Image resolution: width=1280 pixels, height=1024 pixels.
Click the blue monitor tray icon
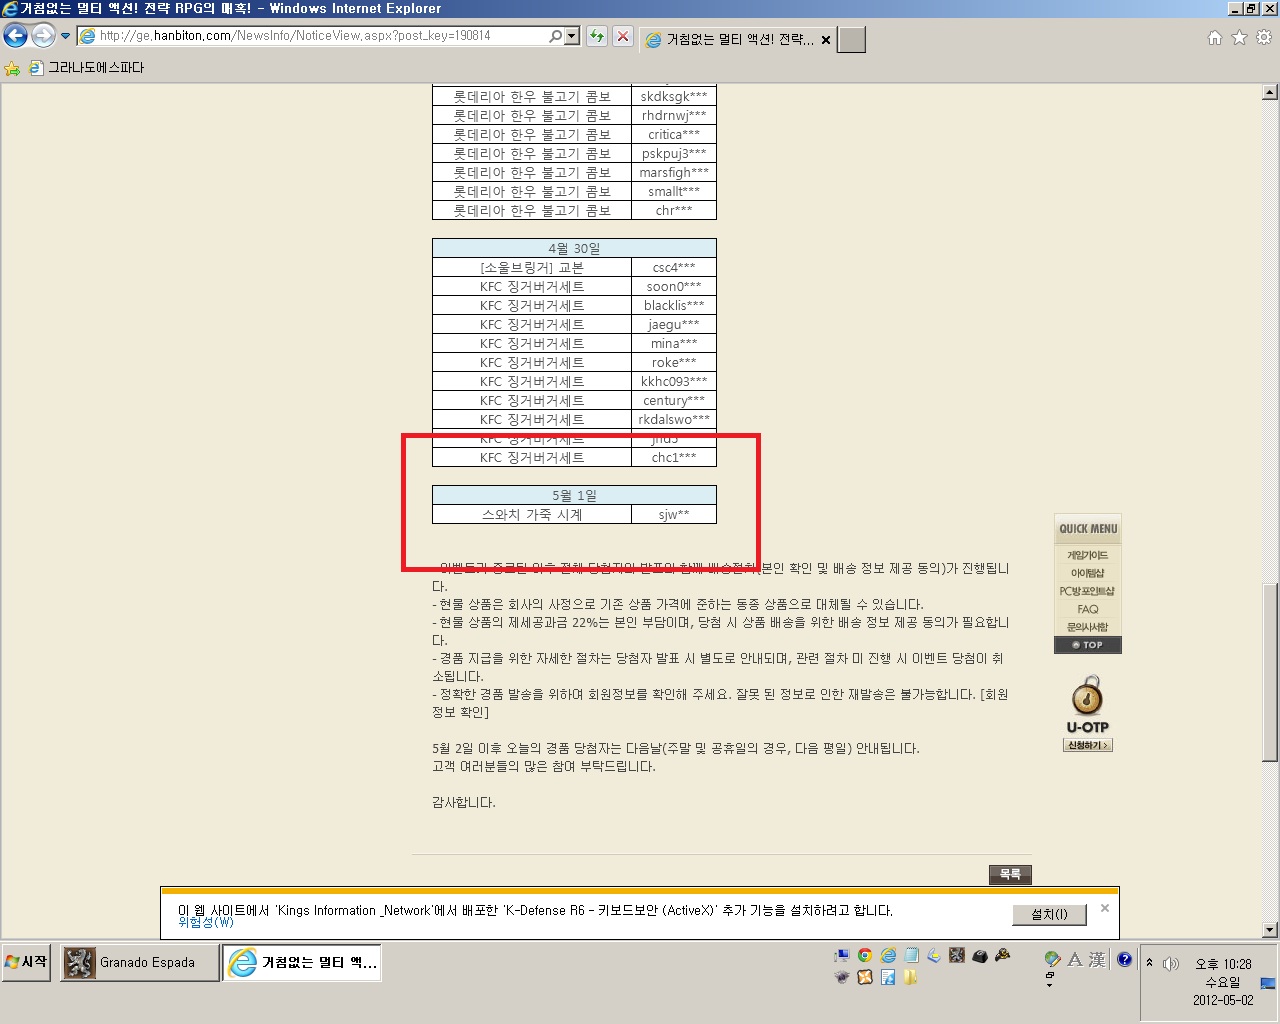click(1268, 984)
